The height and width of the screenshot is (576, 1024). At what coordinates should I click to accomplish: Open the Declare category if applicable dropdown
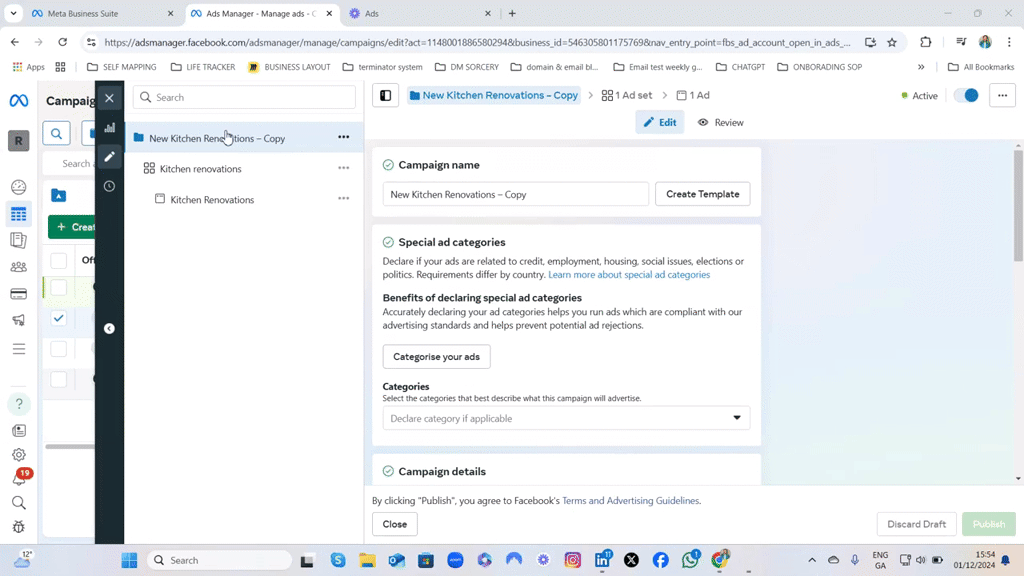point(566,418)
